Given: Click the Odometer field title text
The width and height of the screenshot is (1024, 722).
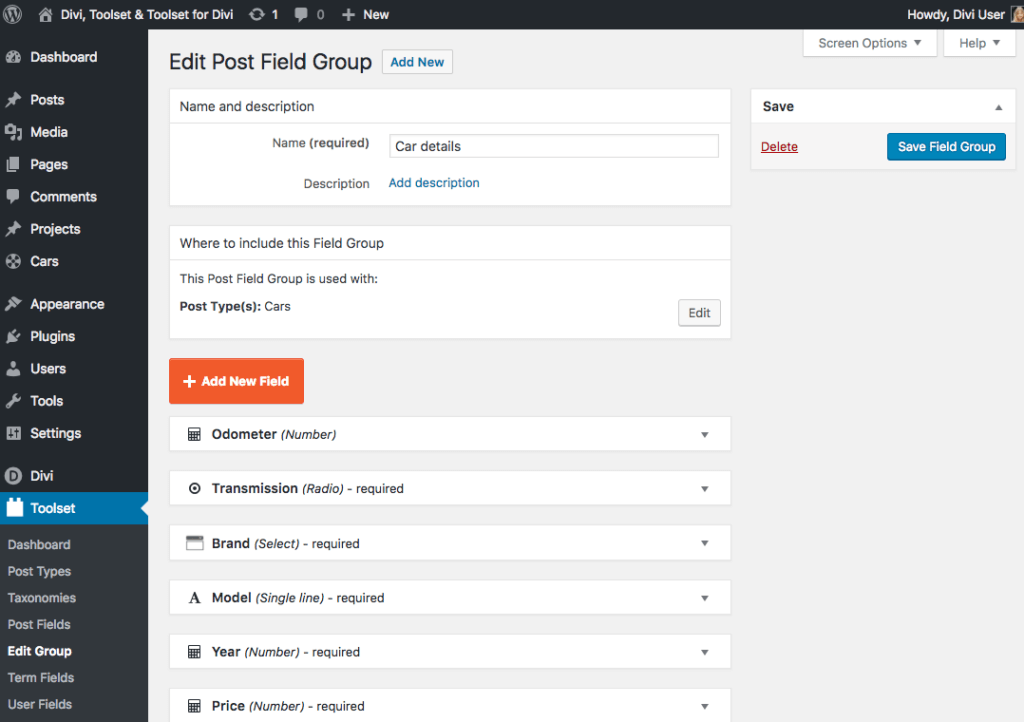Looking at the screenshot, I should click(x=244, y=434).
